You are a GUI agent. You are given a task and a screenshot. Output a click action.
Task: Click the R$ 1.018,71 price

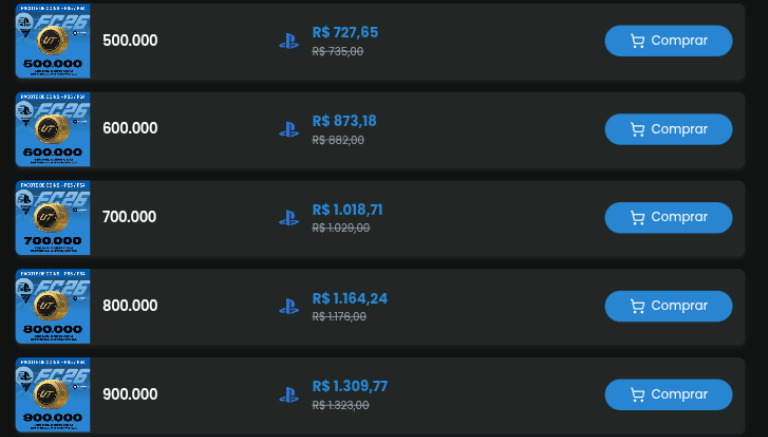coord(347,210)
